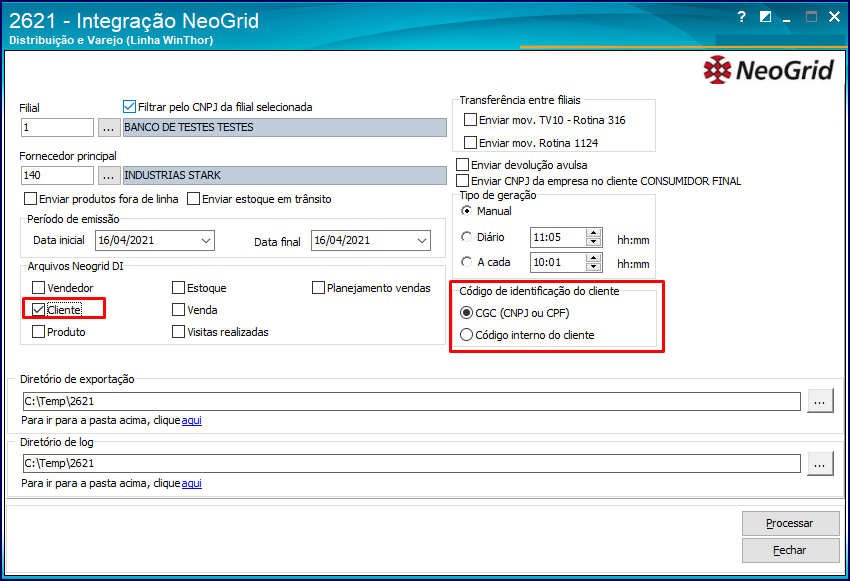Click the Processar button
This screenshot has height=581, width=850.
pos(790,524)
